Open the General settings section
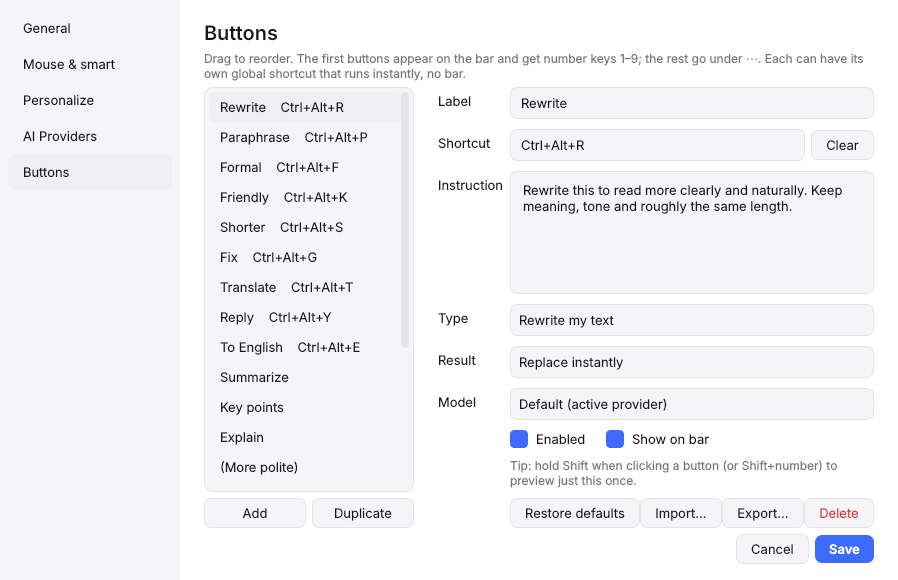Screen dimensions: 898x580 [90, 29]
